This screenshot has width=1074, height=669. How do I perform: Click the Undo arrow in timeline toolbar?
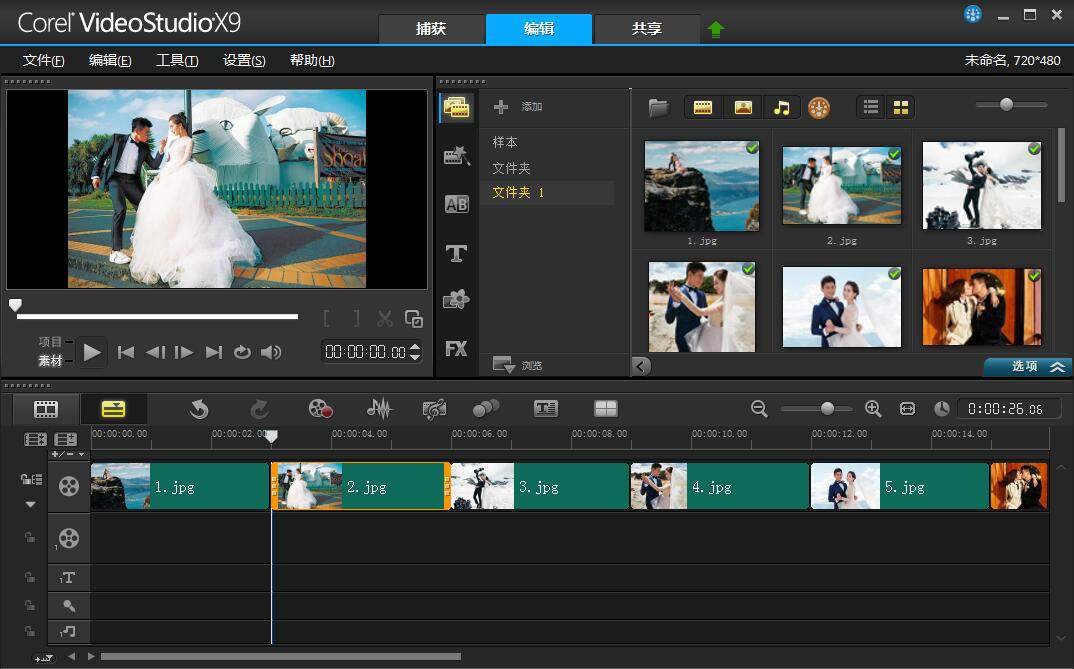pyautogui.click(x=199, y=408)
